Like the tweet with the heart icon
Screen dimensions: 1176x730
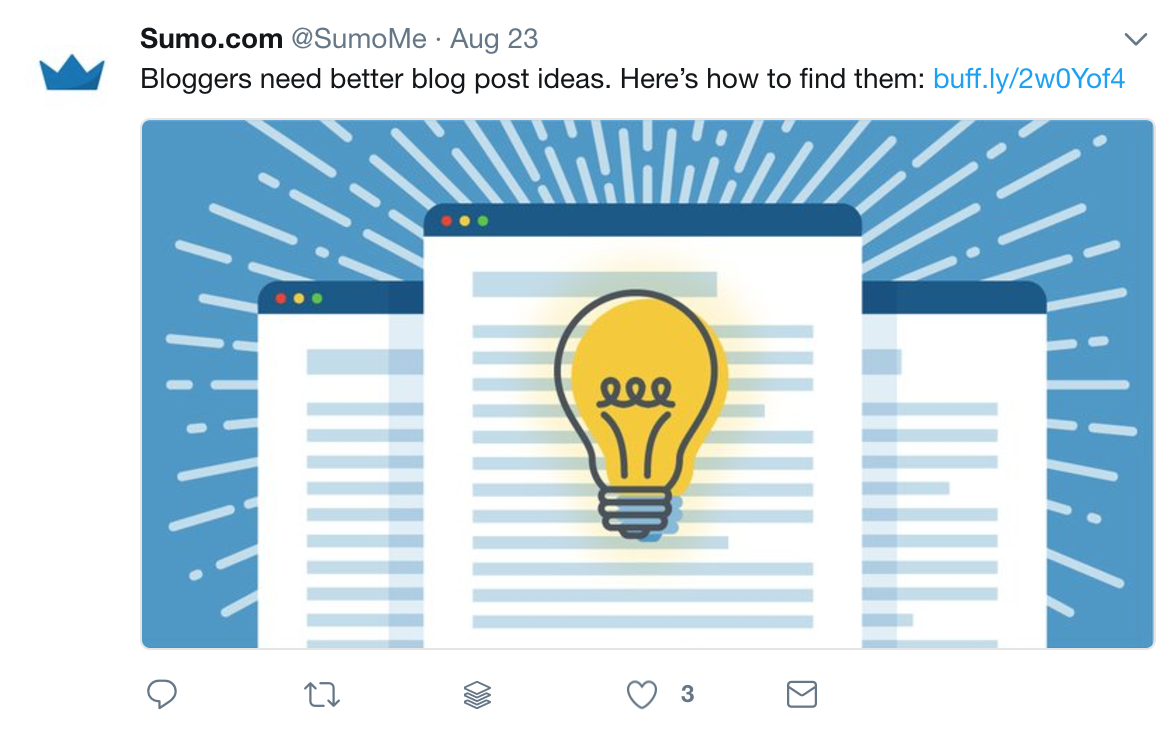[x=641, y=695]
